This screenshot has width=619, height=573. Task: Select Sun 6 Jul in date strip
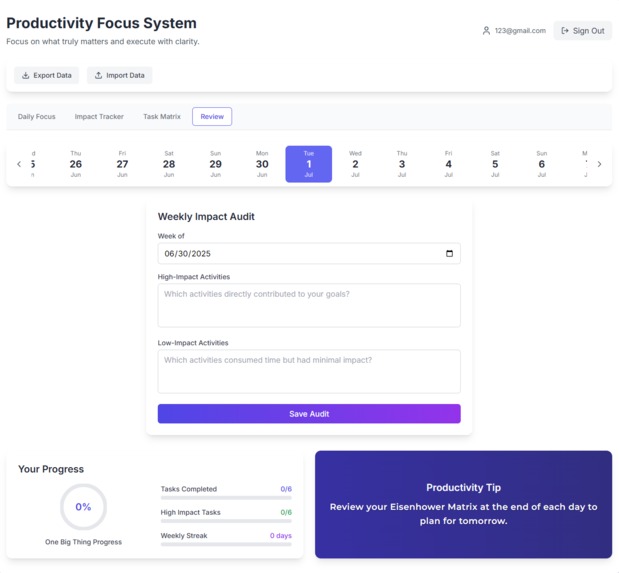click(542, 164)
